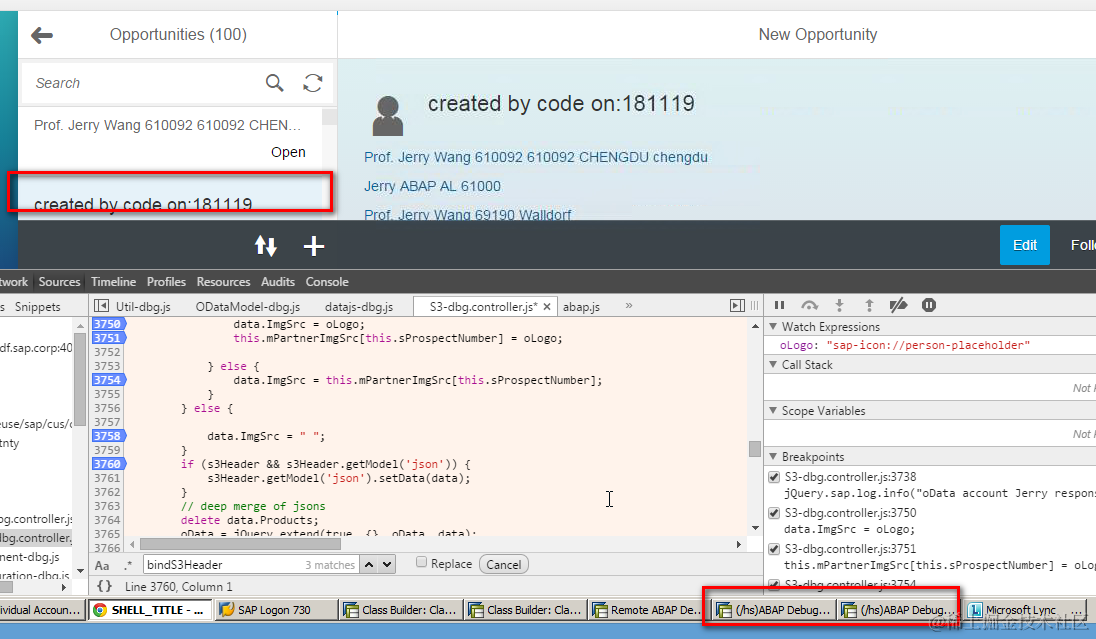
Task: Toggle breakpoint marker on line 3751
Action: pos(108,338)
